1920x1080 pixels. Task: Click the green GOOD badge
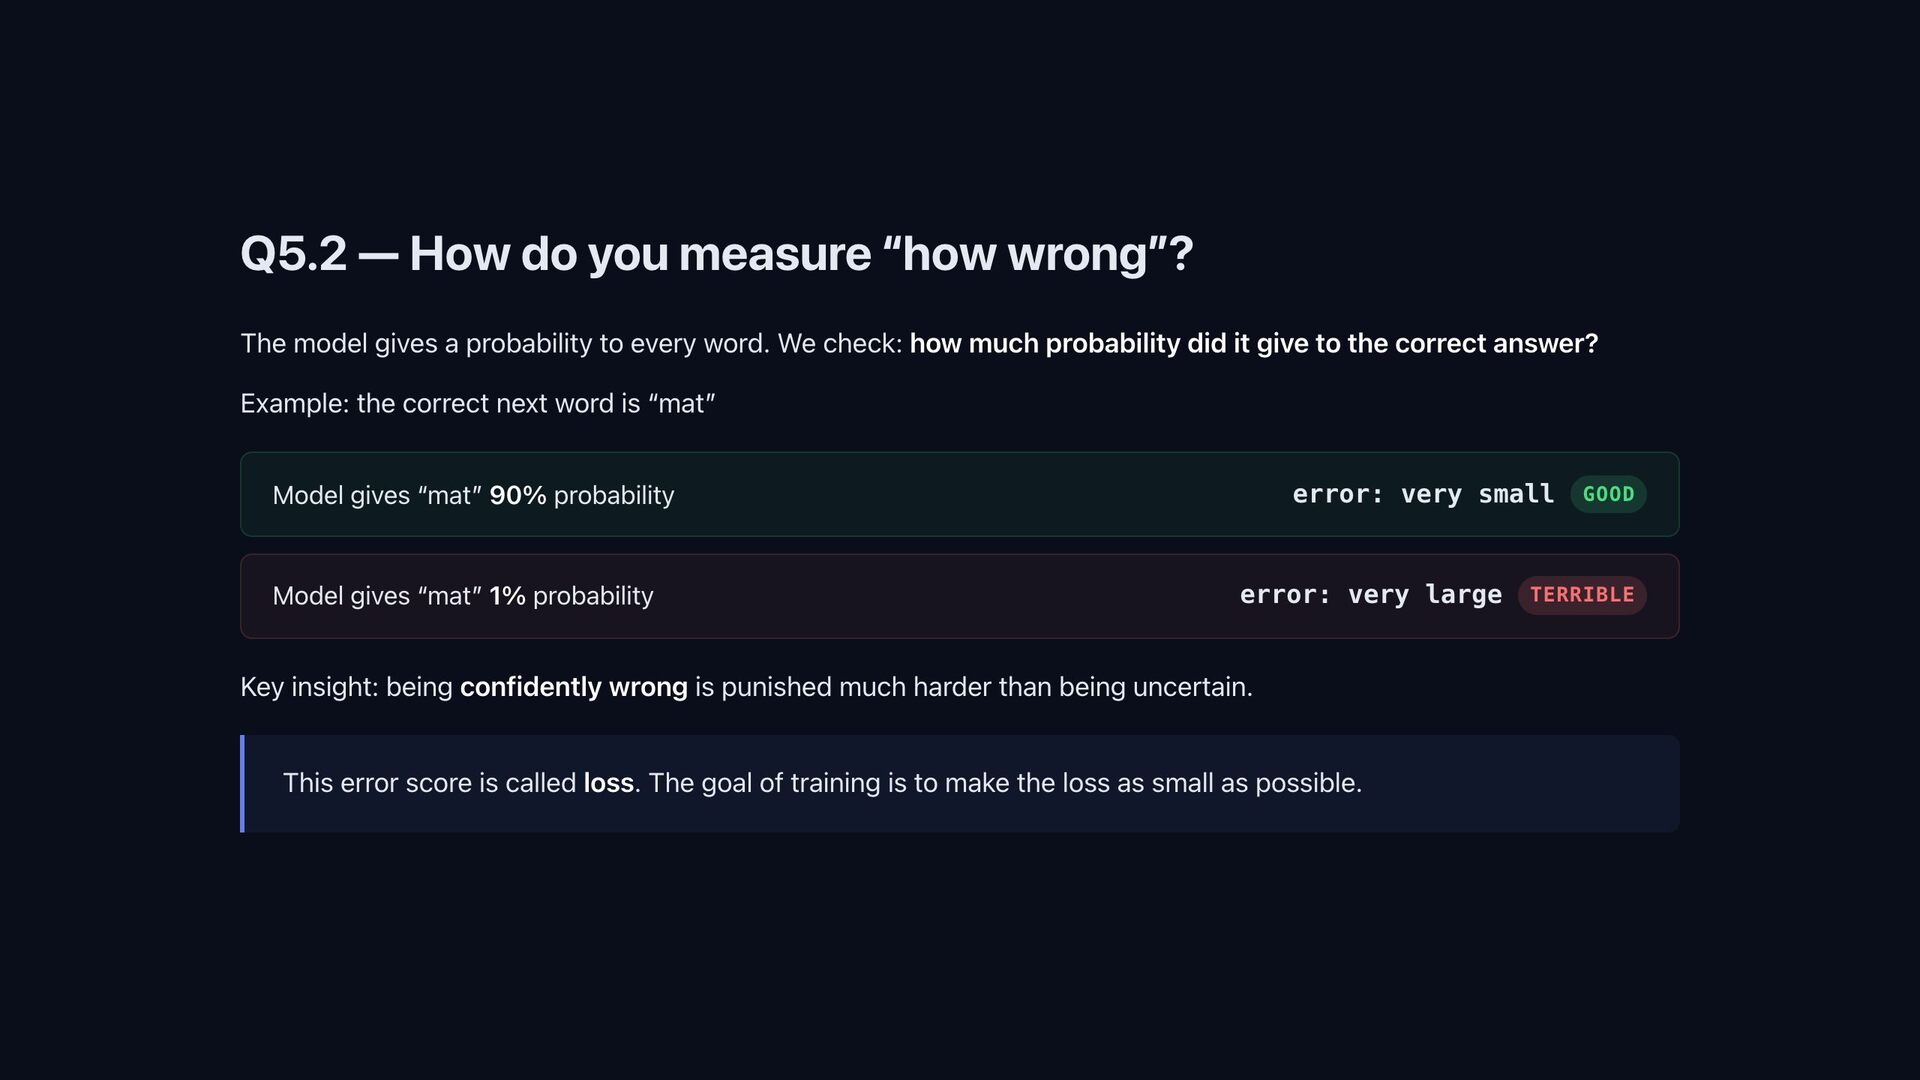[x=1608, y=494]
